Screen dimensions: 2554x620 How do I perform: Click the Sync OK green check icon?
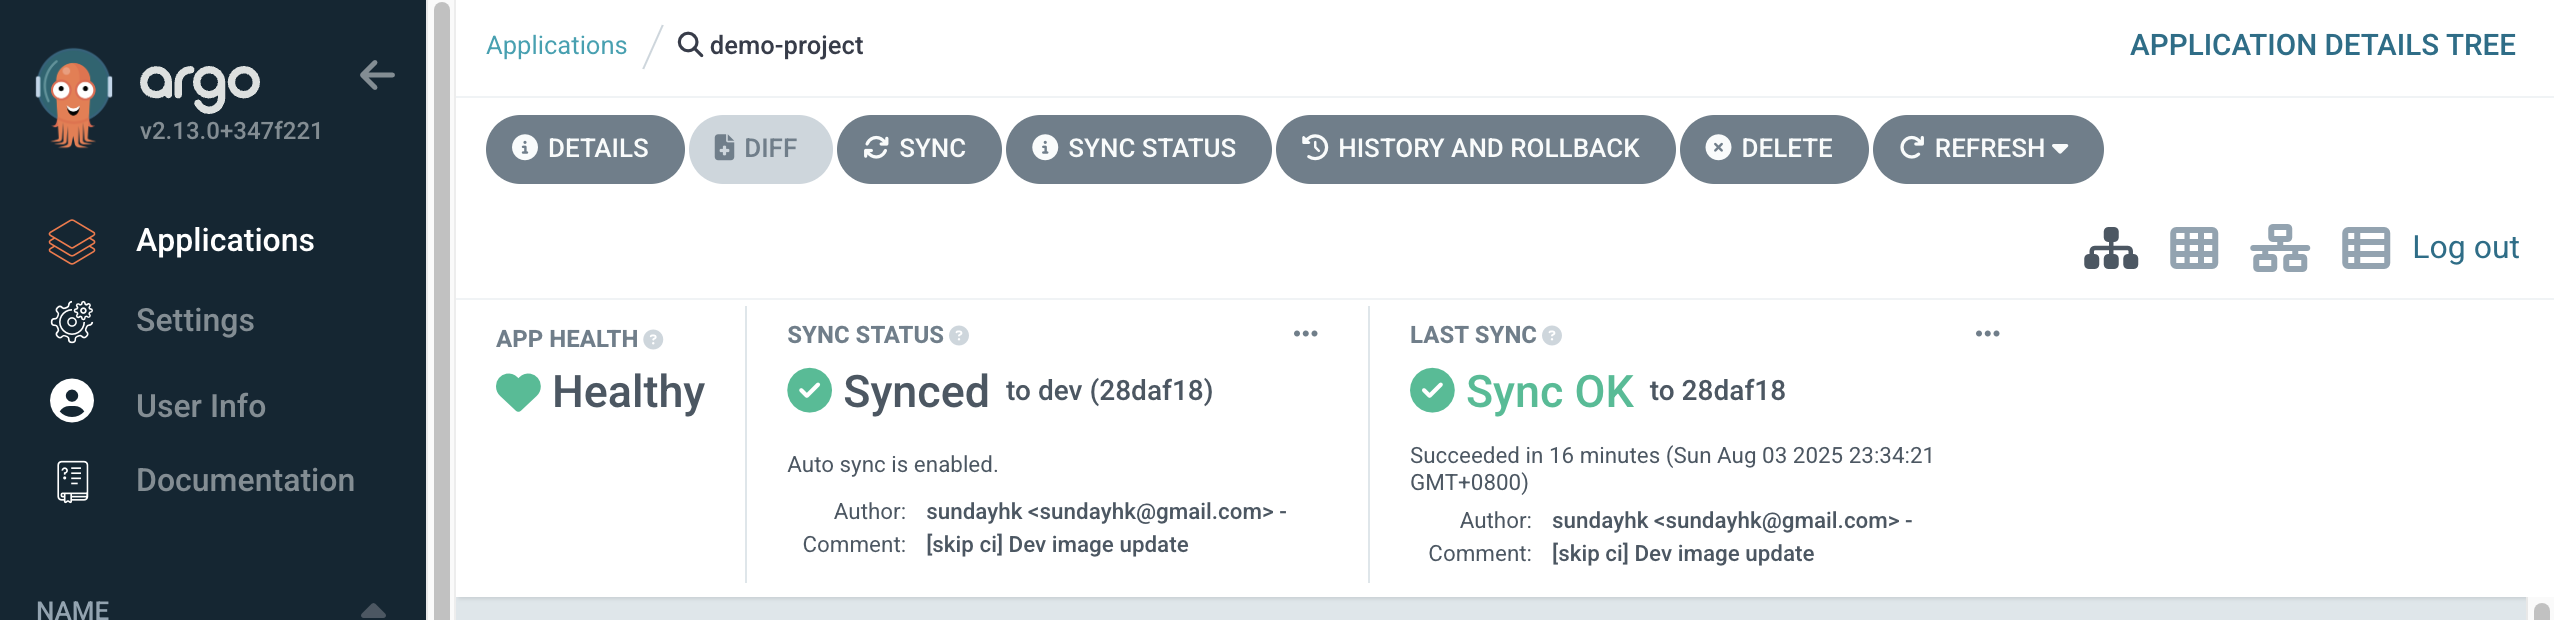click(1432, 390)
